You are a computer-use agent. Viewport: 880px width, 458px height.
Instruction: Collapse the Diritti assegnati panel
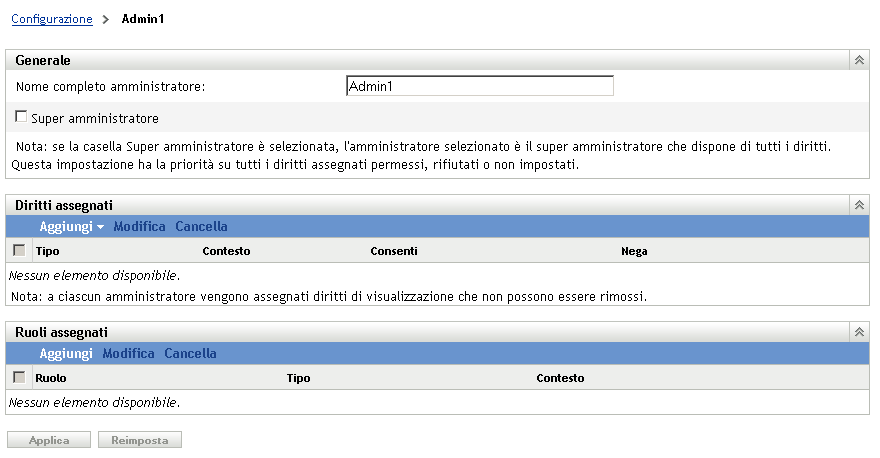point(858,204)
